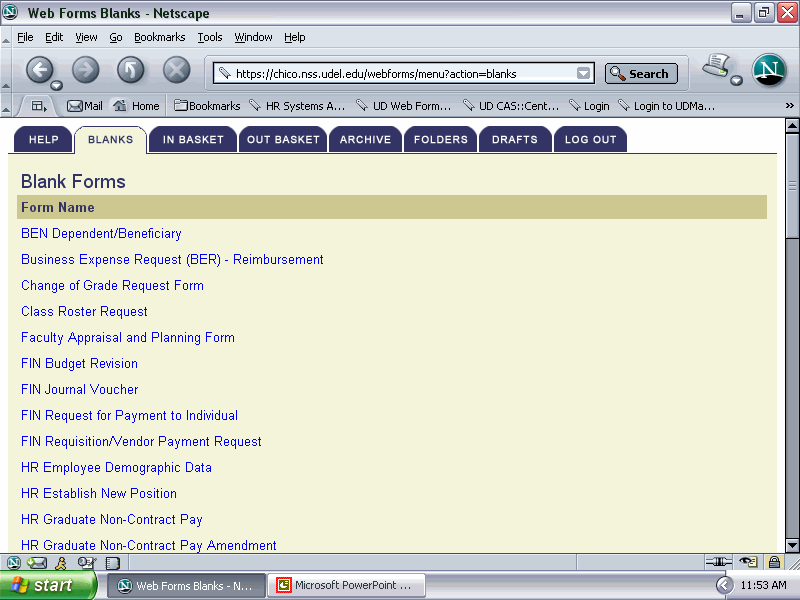The image size is (800, 600).
Task: Open Mail from the personal toolbar
Action: [x=84, y=106]
